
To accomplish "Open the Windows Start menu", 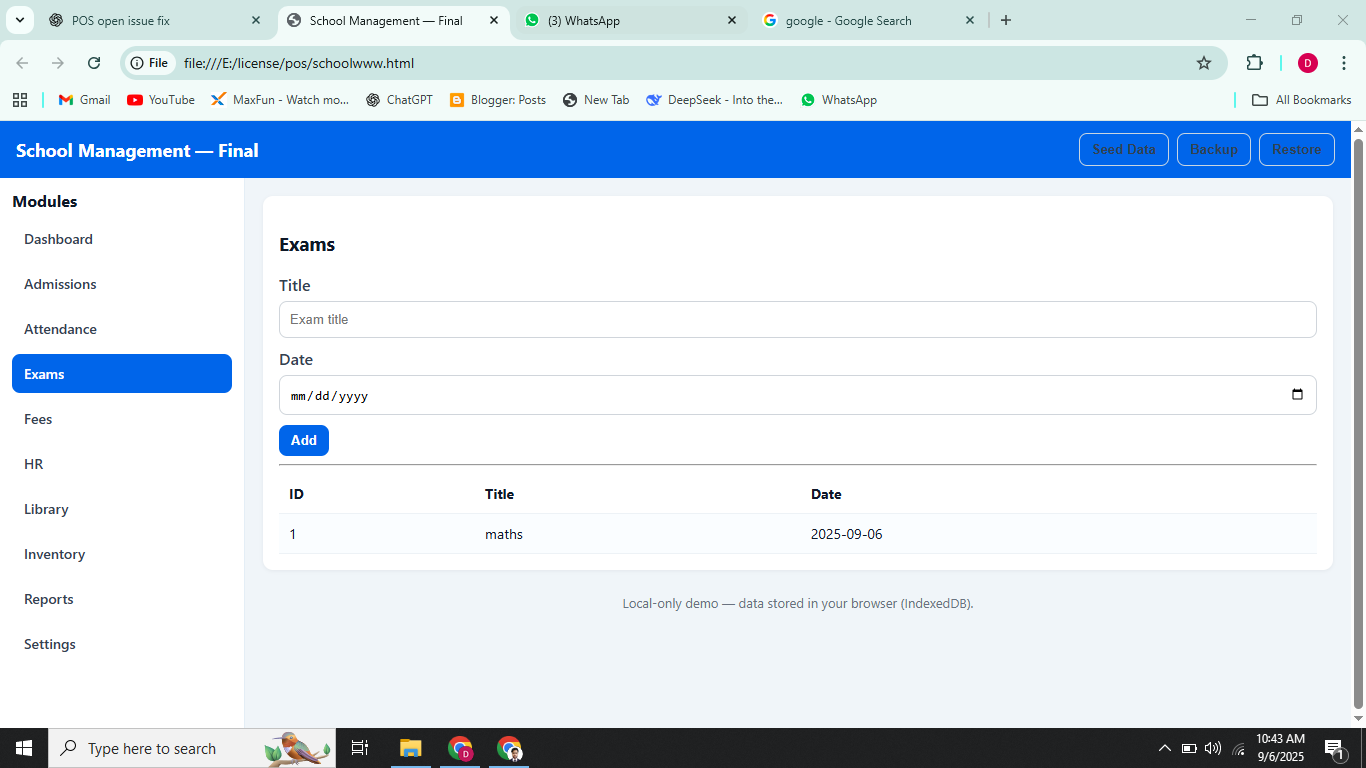I will (x=24, y=748).
